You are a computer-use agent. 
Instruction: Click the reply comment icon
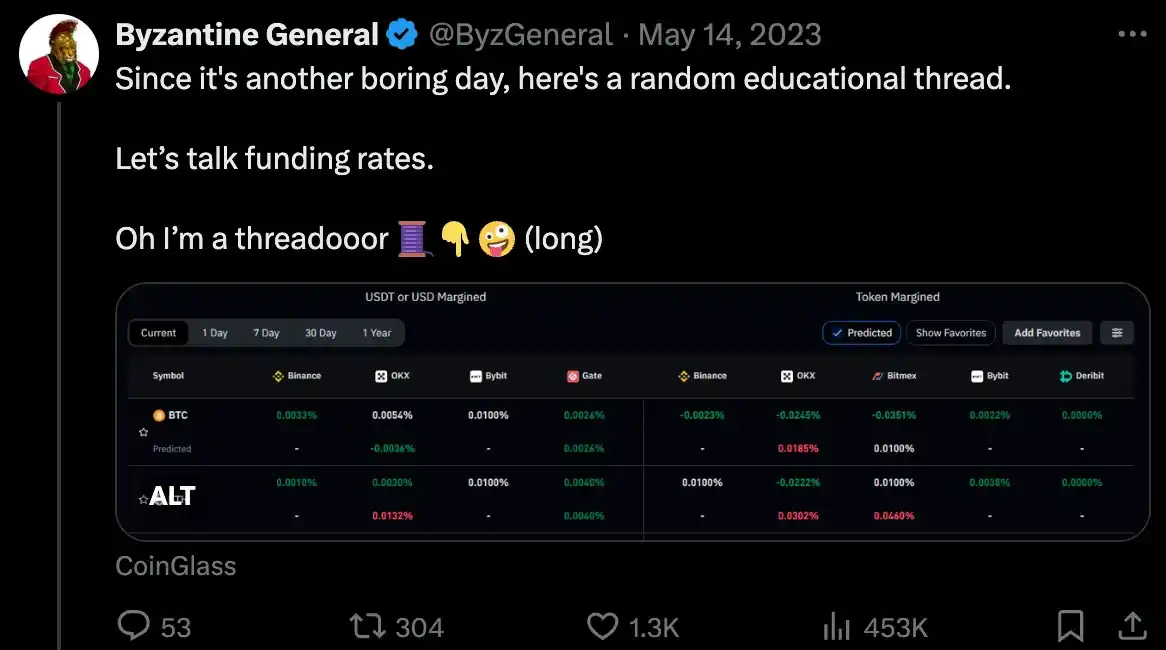pos(134,626)
